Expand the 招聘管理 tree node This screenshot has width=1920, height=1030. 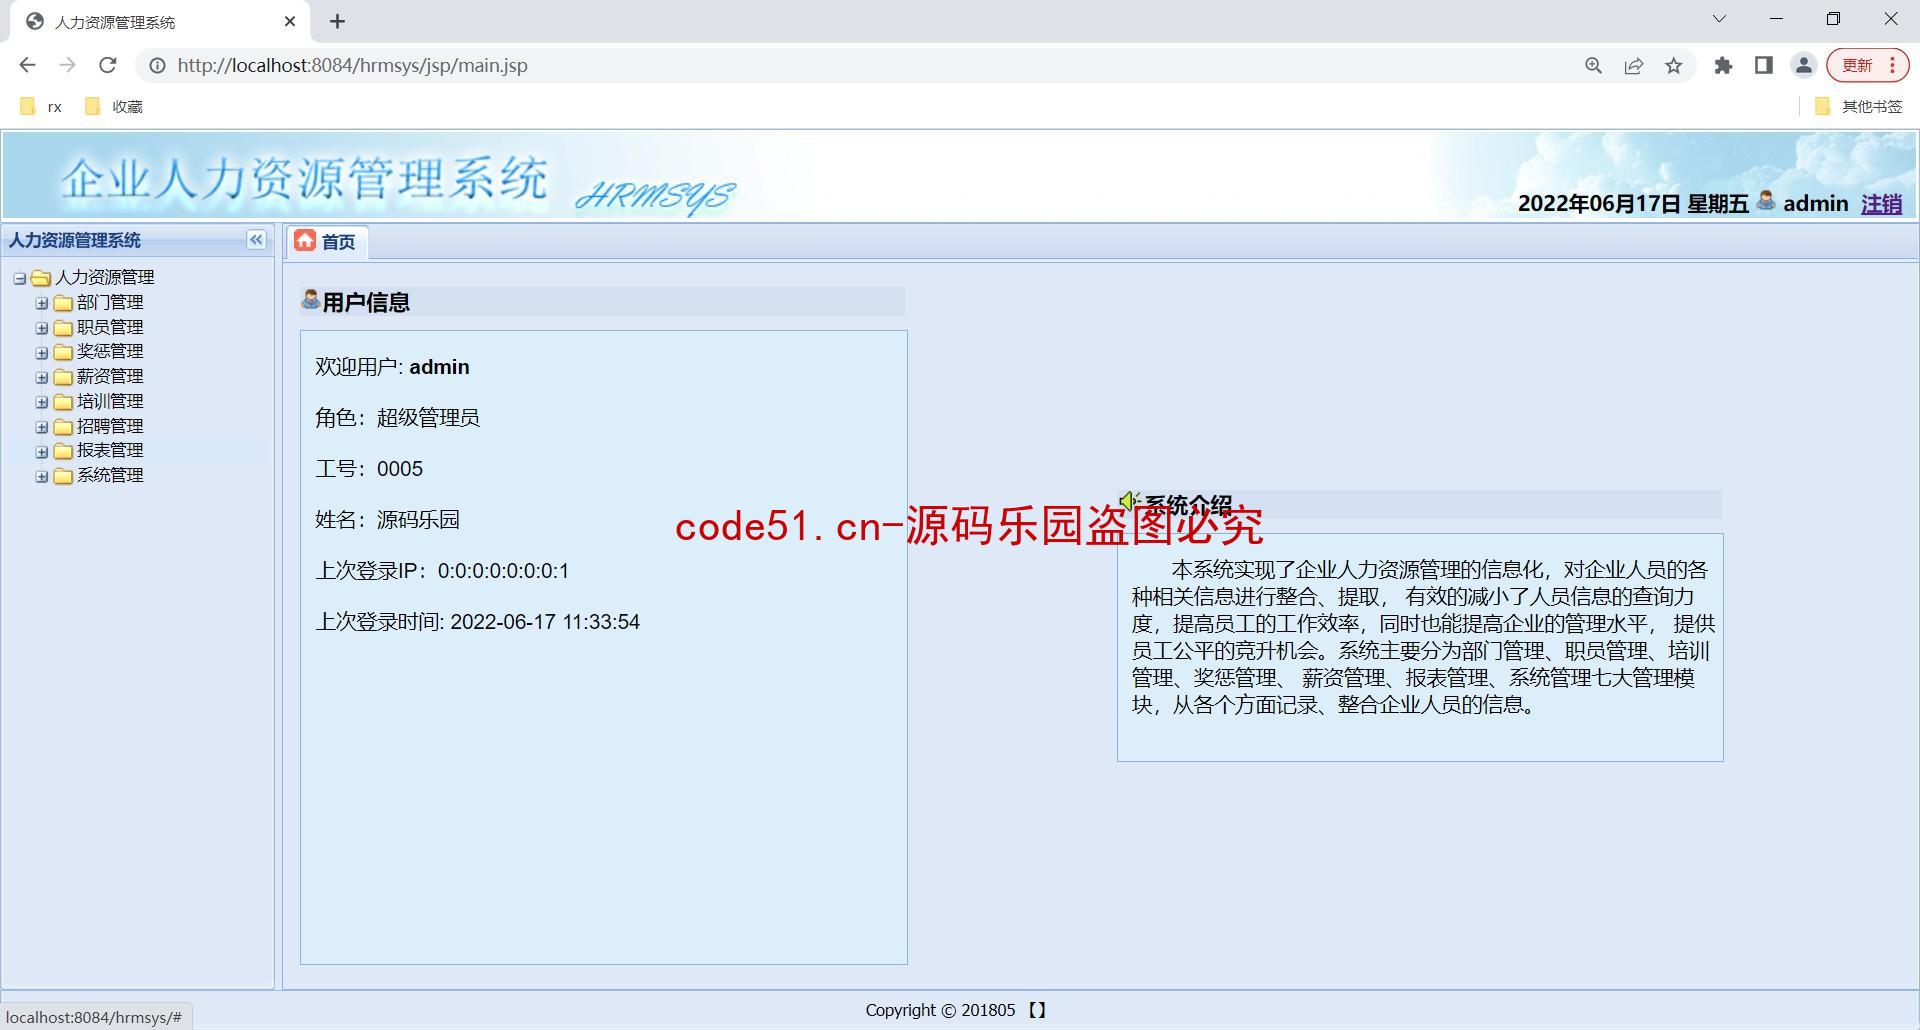click(42, 427)
